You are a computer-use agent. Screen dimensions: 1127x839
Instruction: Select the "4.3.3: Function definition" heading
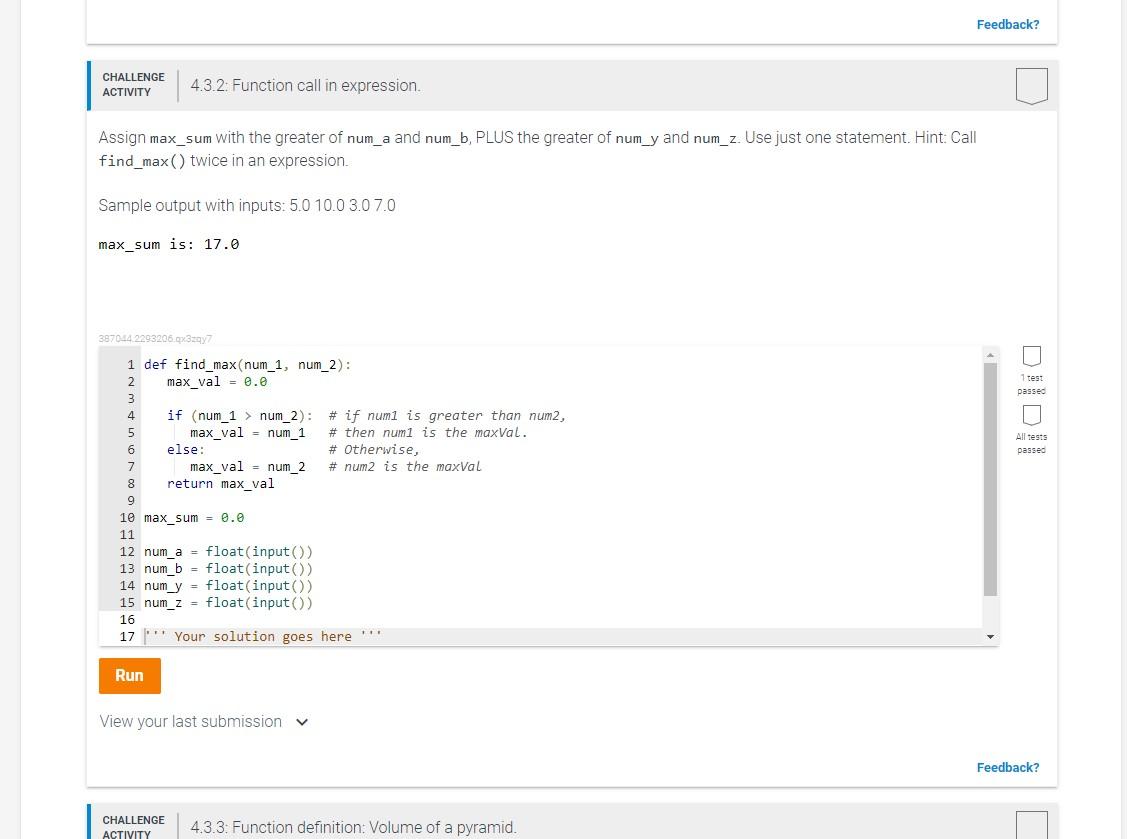(353, 827)
